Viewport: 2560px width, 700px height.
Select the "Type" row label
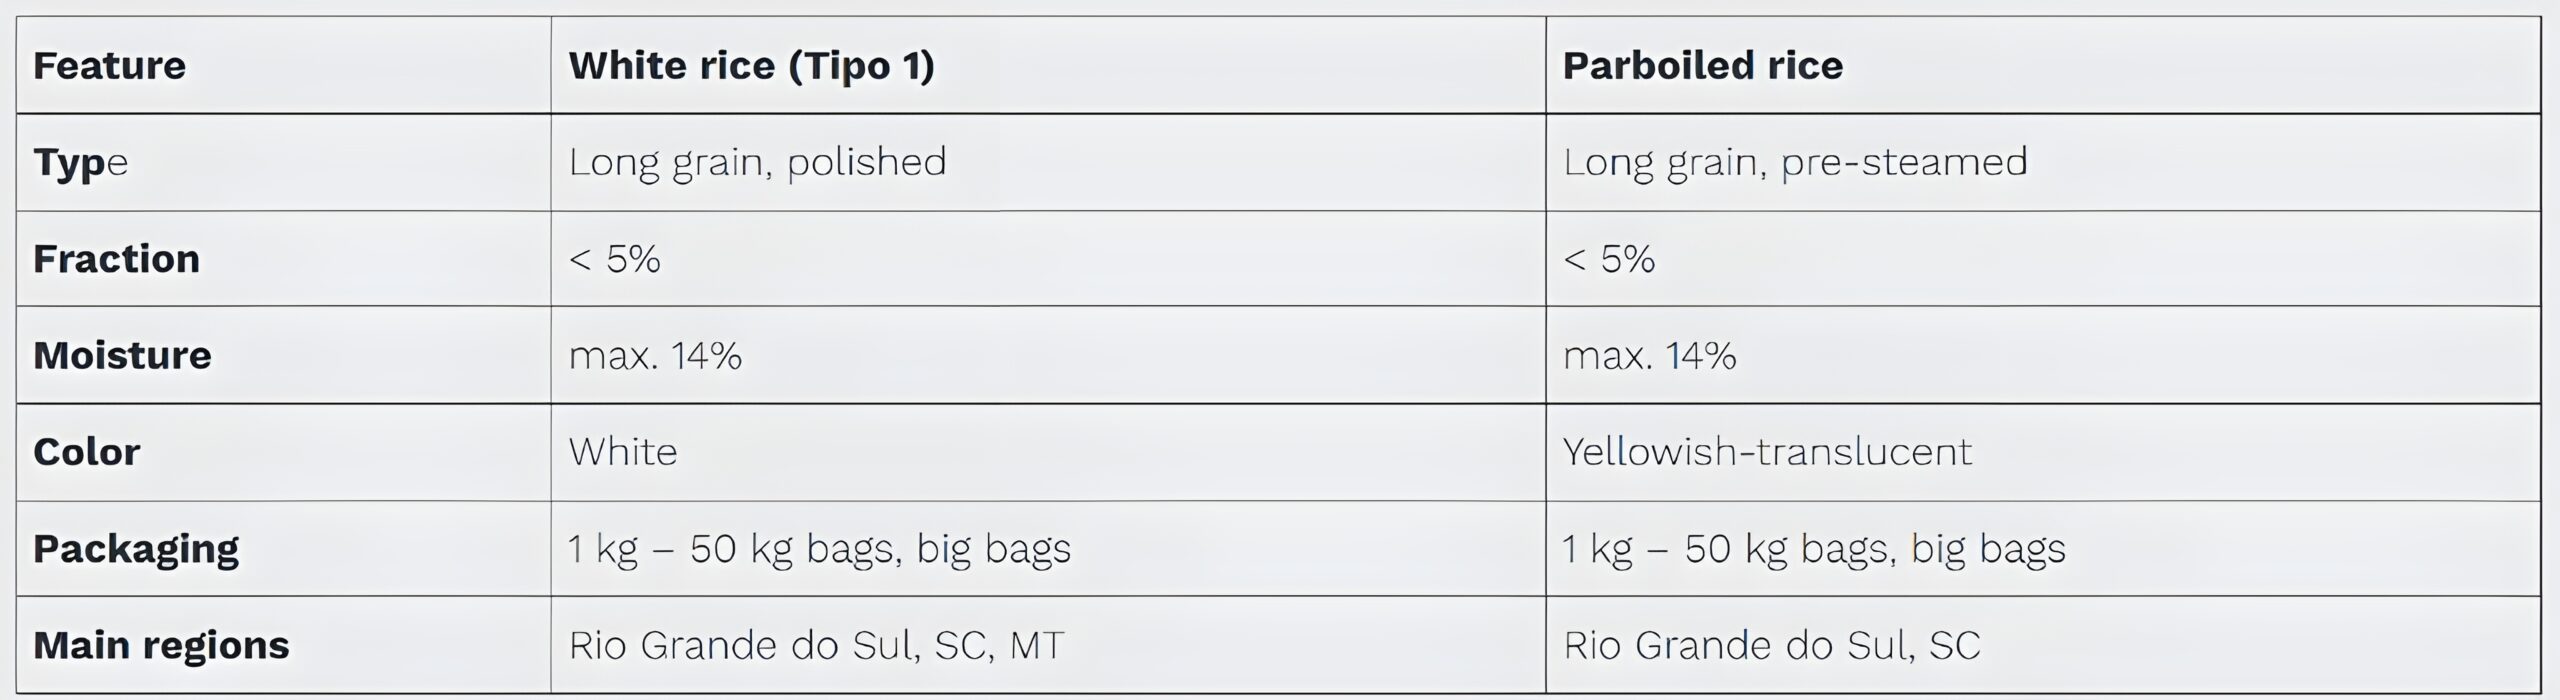(81, 162)
